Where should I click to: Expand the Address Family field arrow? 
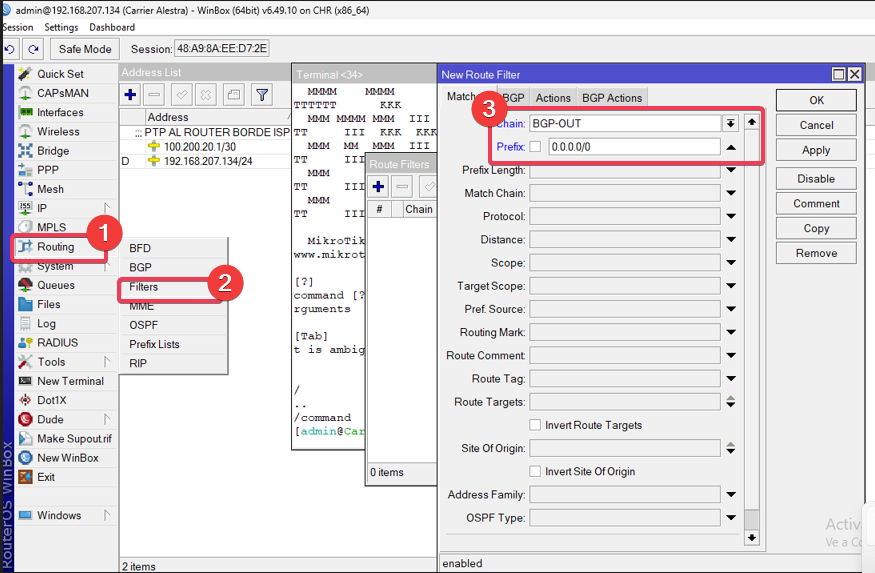(x=731, y=495)
